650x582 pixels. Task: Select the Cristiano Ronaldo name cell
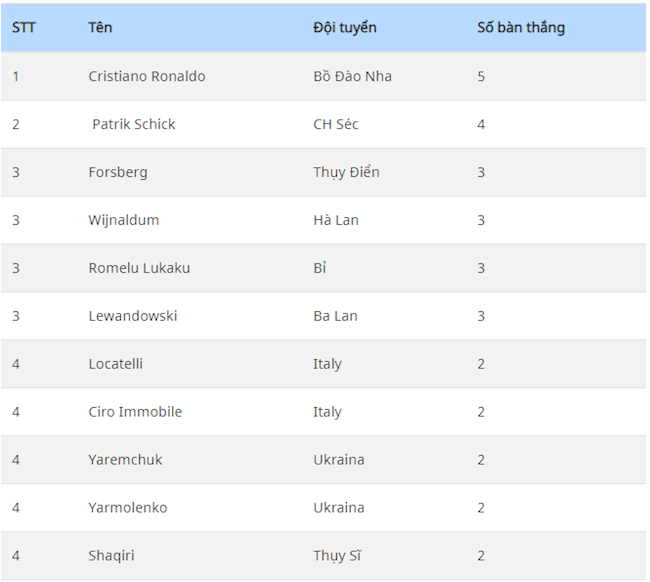(147, 76)
